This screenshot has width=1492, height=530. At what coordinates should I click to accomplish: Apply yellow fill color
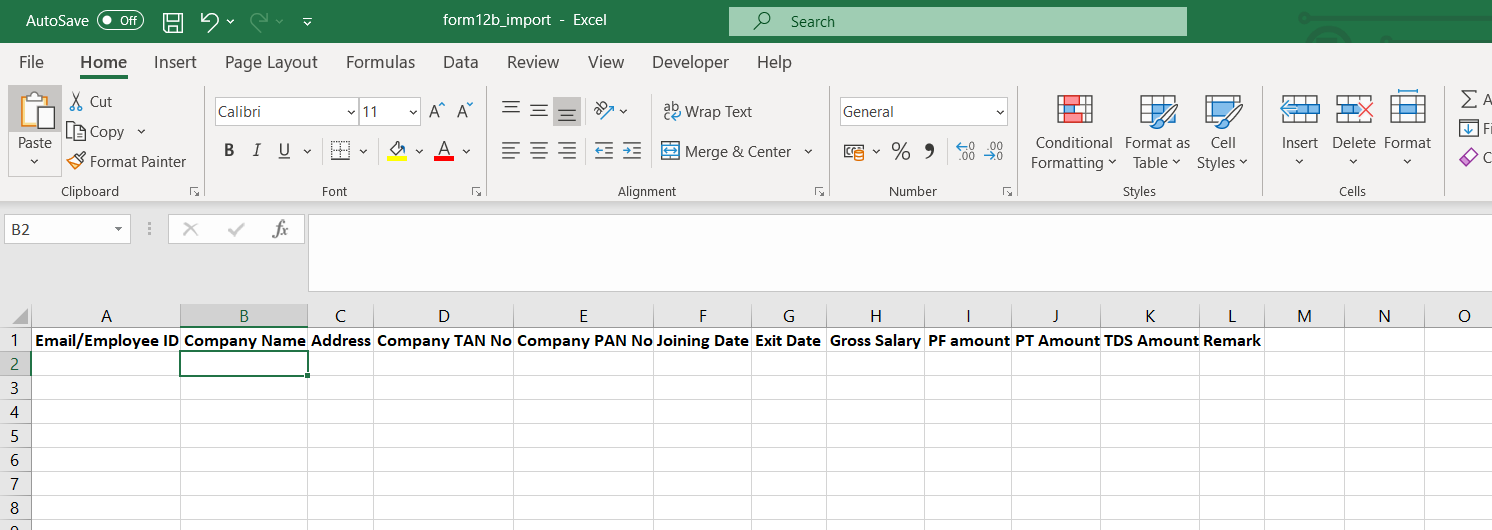[397, 151]
